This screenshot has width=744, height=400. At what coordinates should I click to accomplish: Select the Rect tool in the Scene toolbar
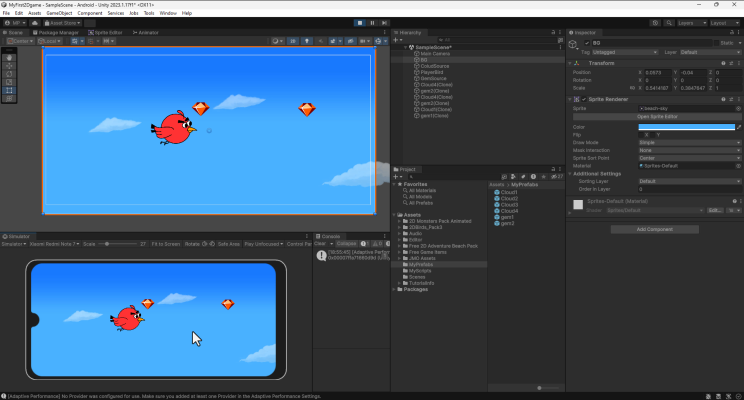pos(9,90)
